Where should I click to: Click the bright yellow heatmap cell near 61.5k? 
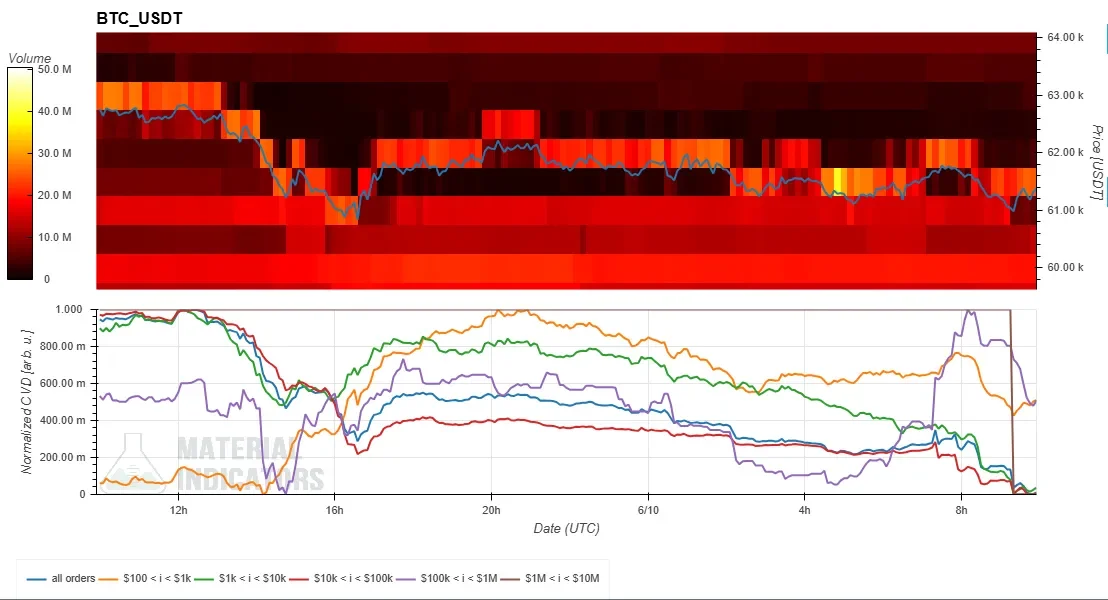(839, 182)
